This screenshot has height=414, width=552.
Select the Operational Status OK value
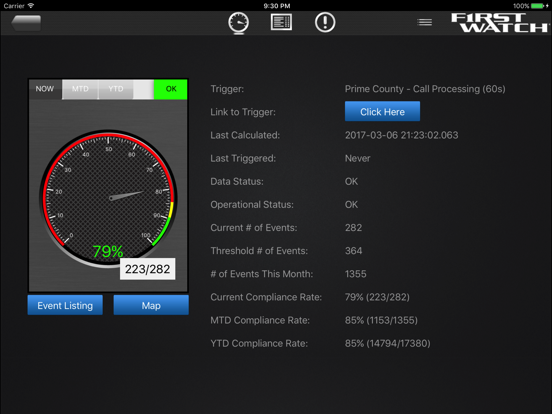point(351,205)
